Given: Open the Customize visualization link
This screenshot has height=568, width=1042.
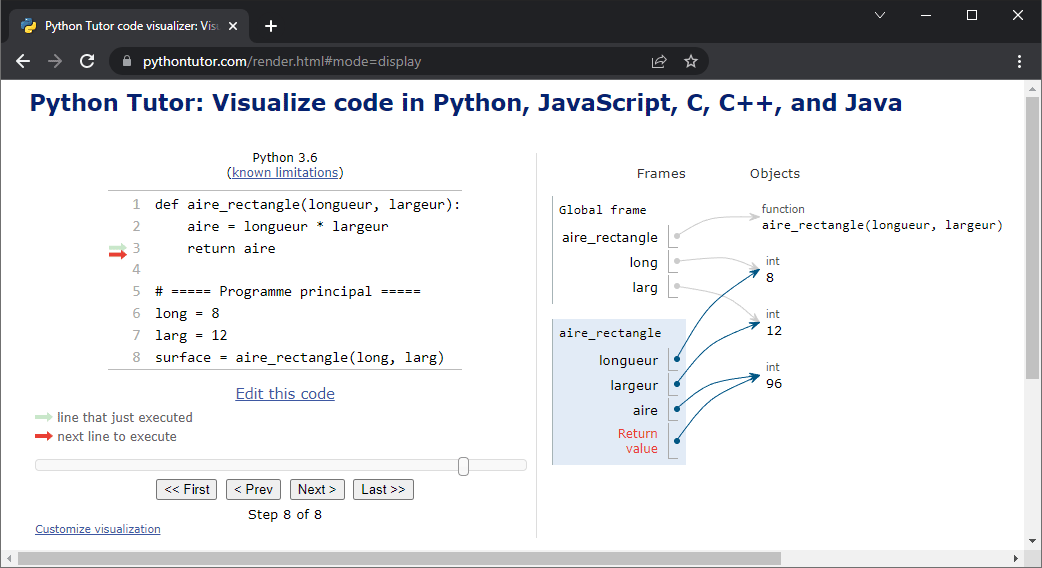Looking at the screenshot, I should (x=98, y=529).
